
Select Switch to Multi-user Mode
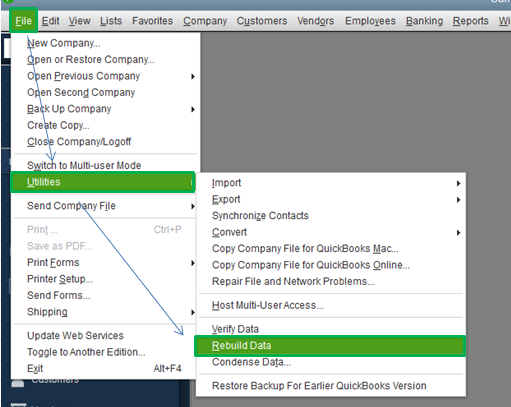(x=84, y=165)
